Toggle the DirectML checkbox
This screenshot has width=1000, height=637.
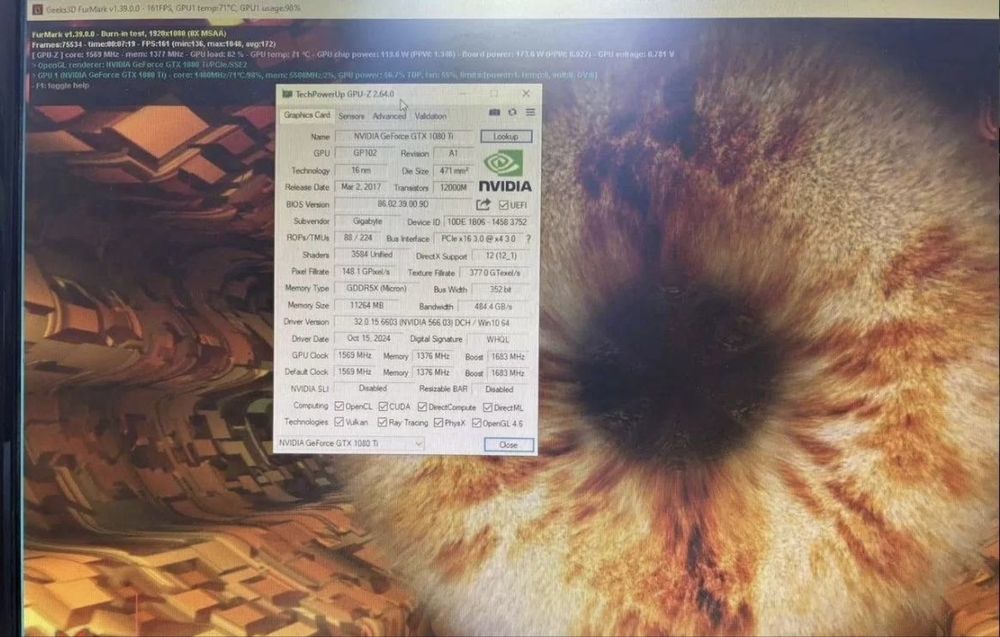(x=487, y=407)
